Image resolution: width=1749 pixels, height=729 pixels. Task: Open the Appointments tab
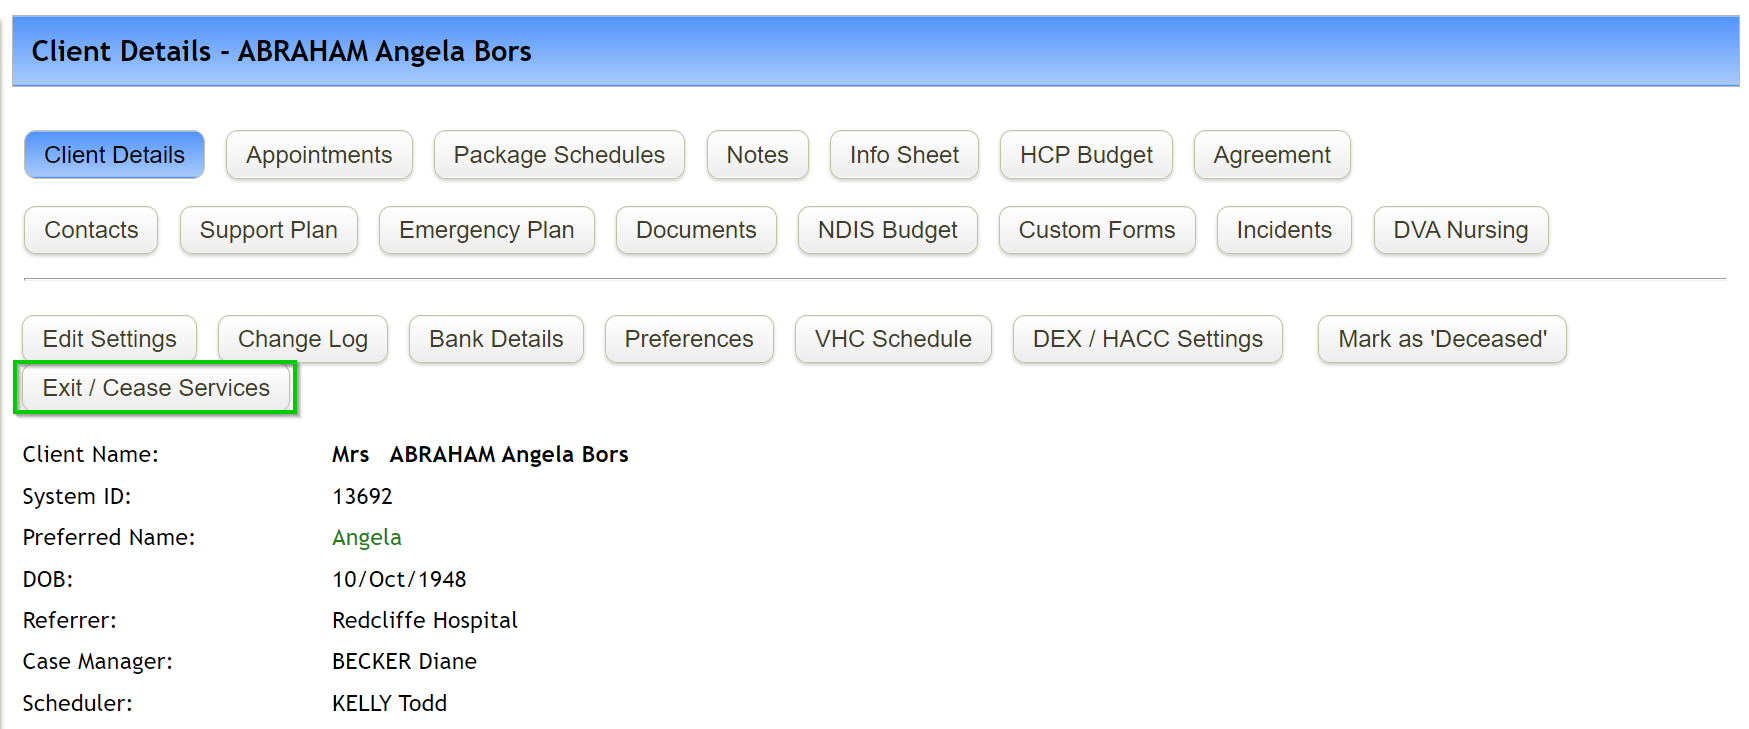(x=319, y=155)
